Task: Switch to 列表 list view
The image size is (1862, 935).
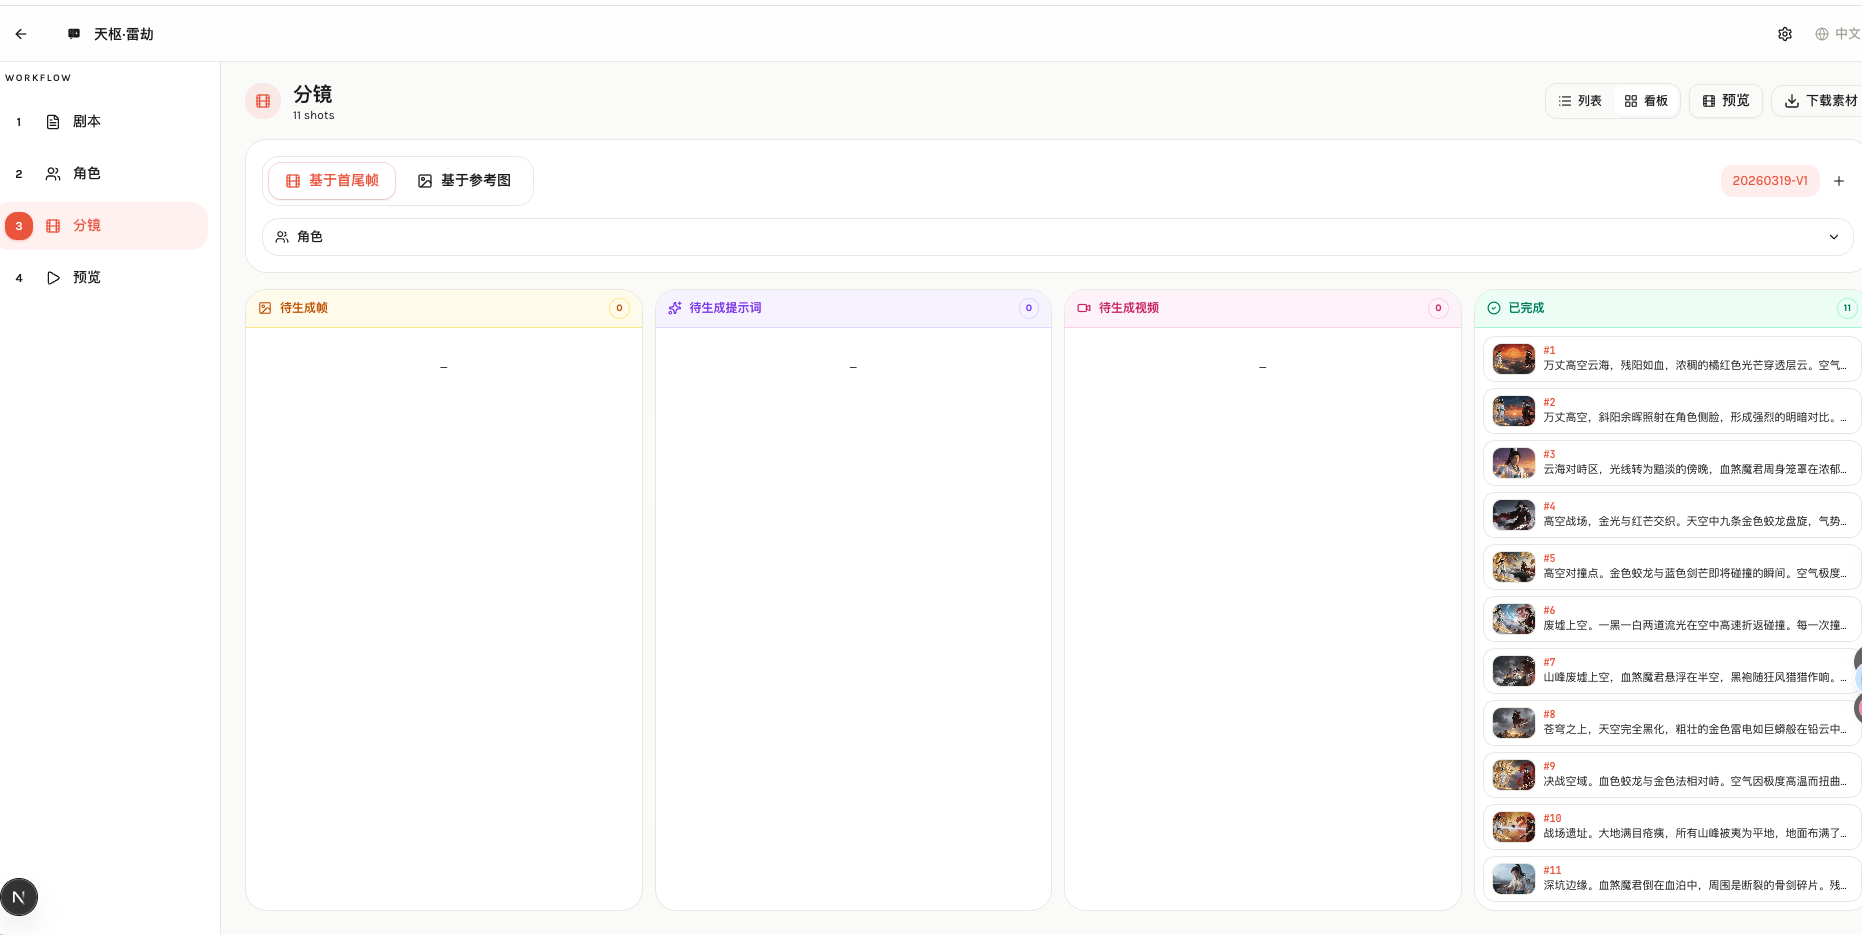Action: pos(1580,101)
